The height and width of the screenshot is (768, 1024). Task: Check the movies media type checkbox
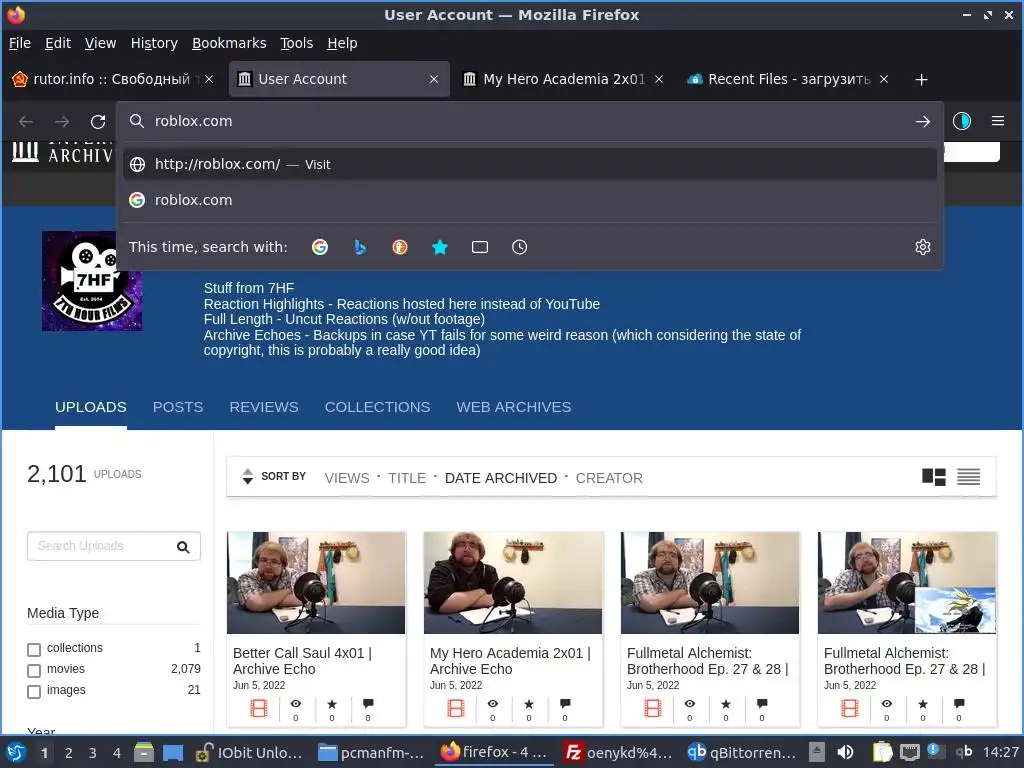coord(34,671)
